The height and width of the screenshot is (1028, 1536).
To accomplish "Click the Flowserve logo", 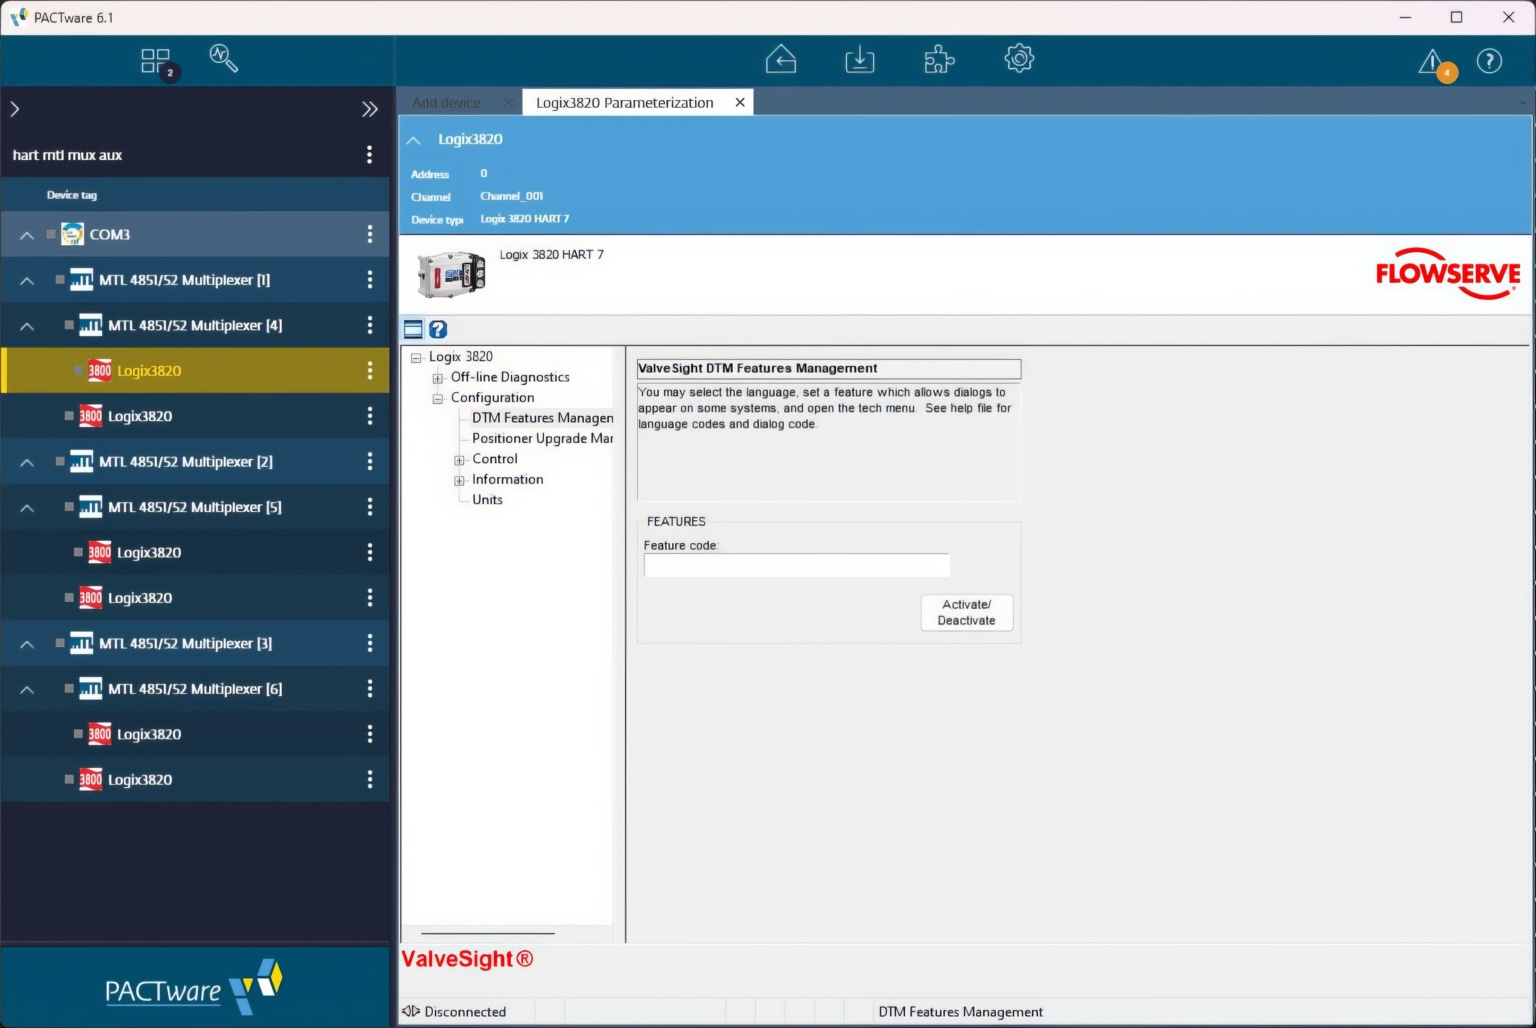I will (x=1448, y=273).
